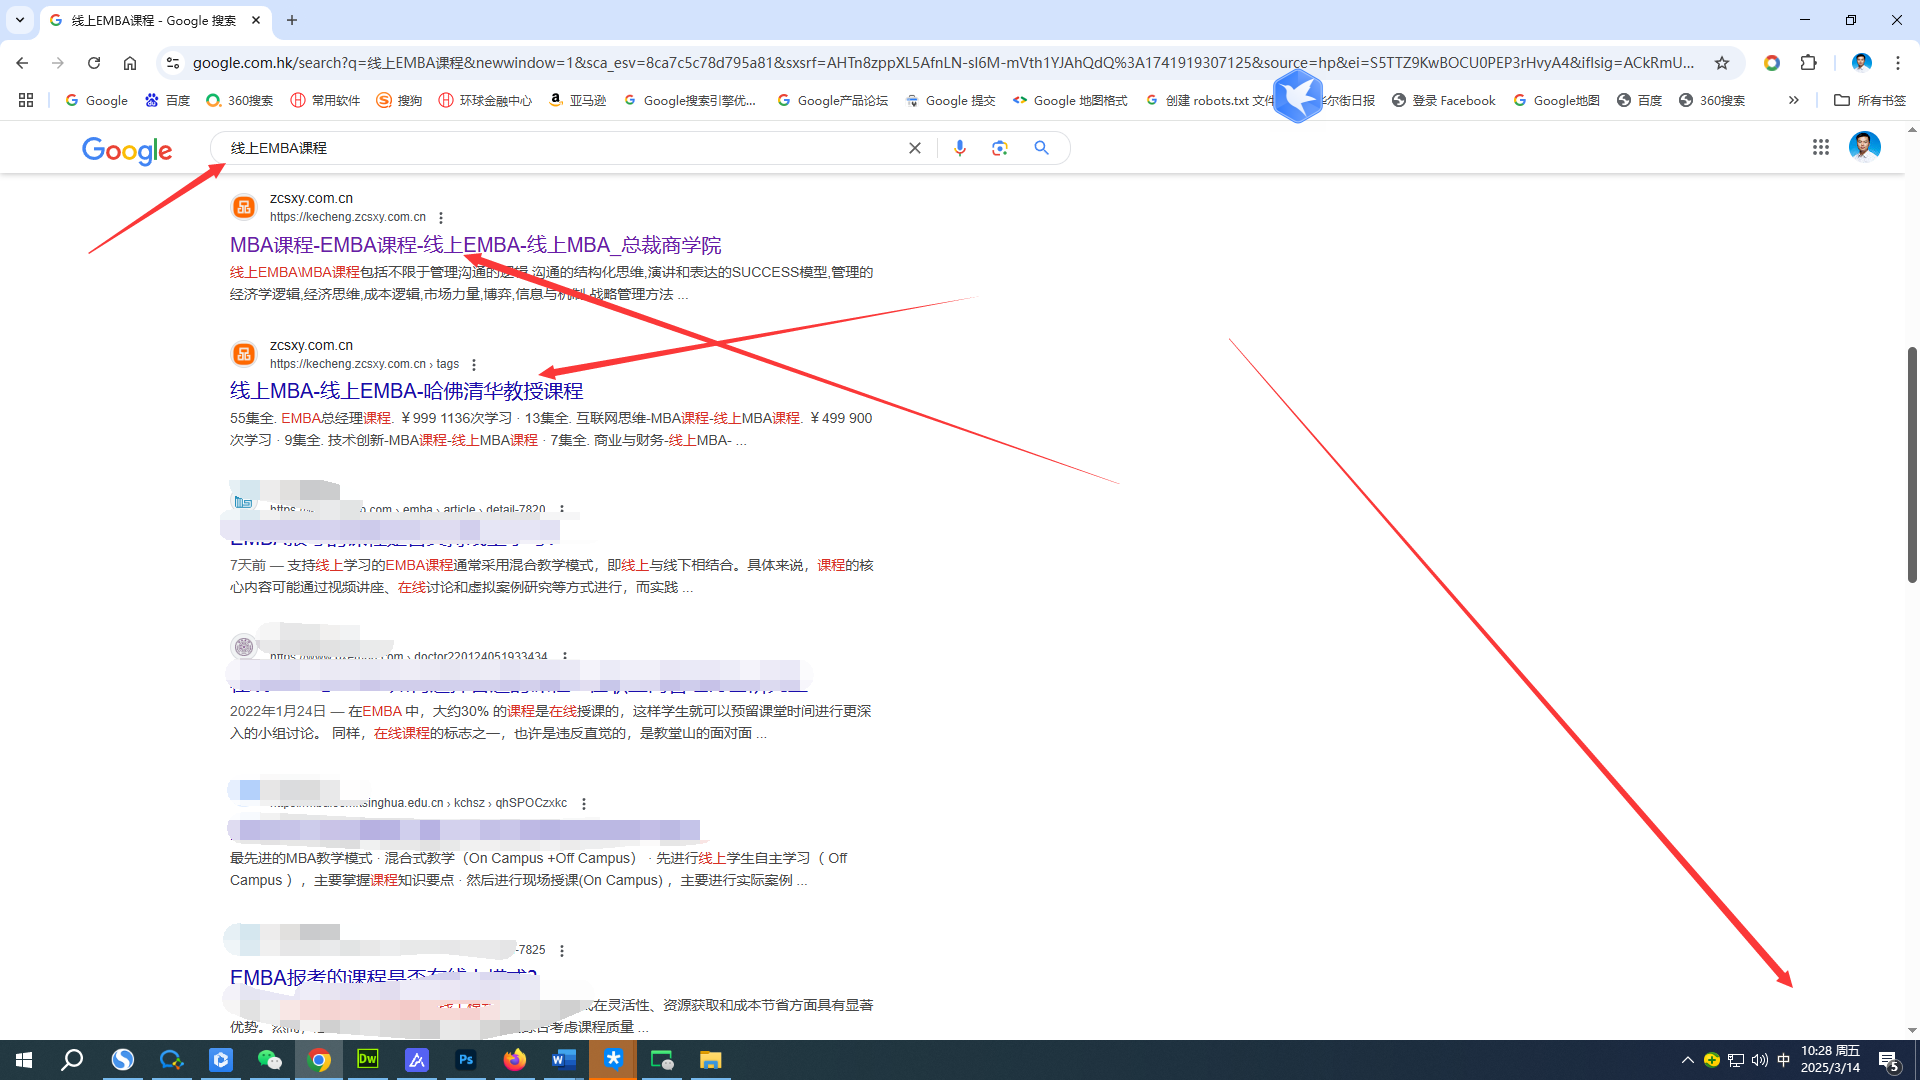The width and height of the screenshot is (1920, 1080).
Task: Bookmark this page using the star icon
Action: (x=1723, y=62)
